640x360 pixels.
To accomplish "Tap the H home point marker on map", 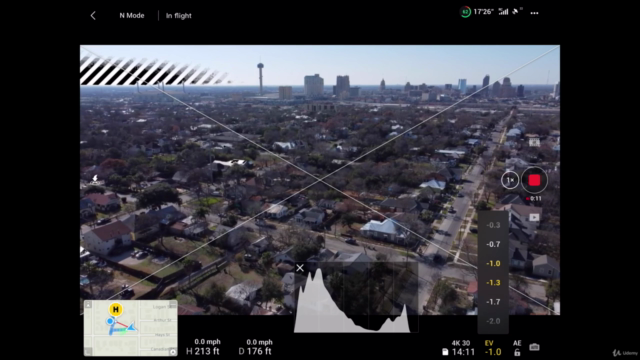I will 116,309.
